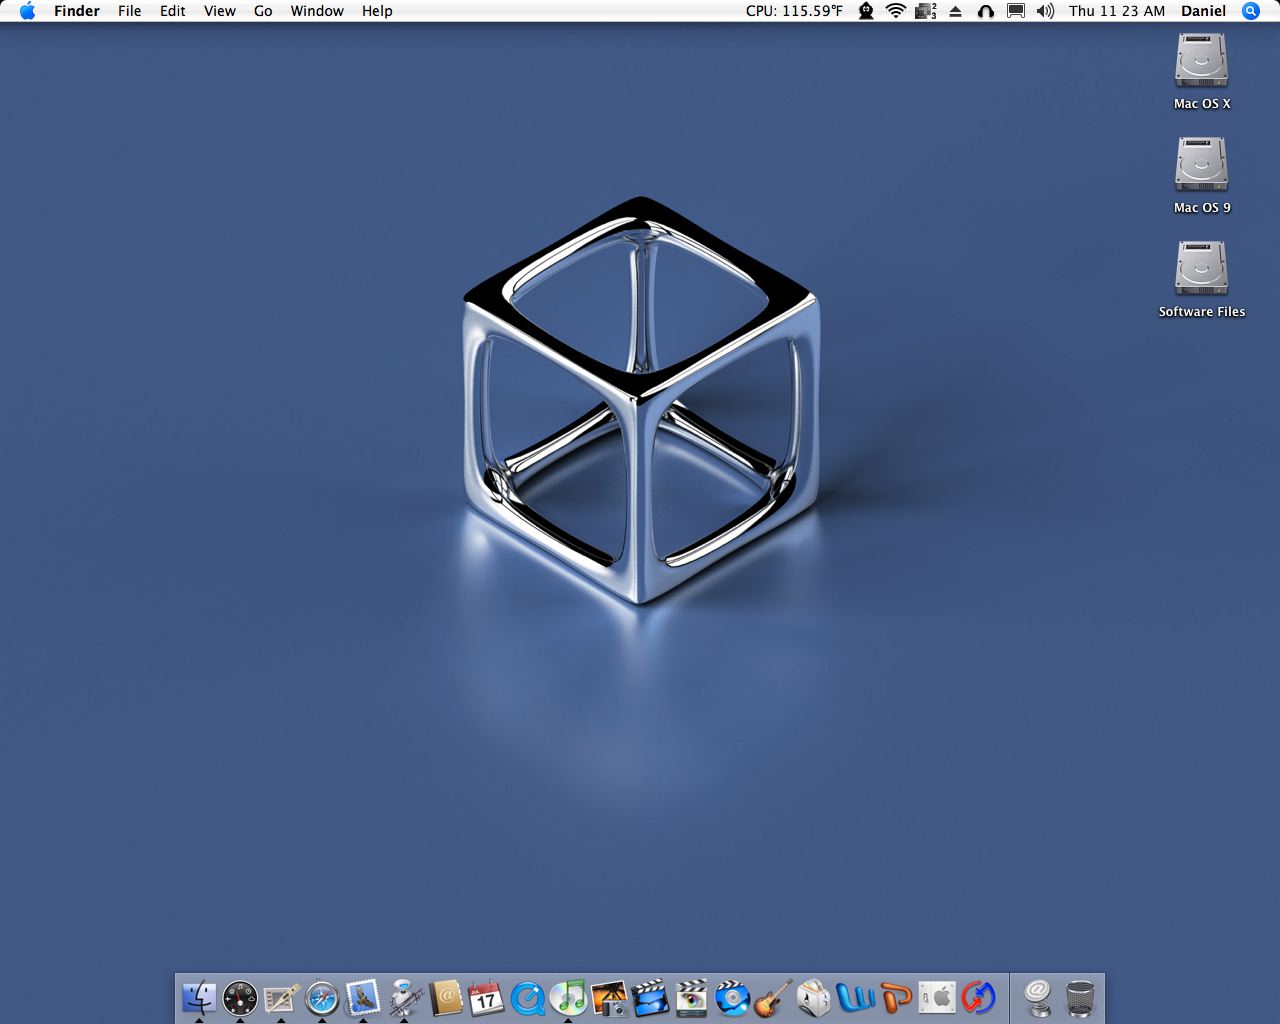Launch Microsoft Word from the Dock

click(855, 997)
